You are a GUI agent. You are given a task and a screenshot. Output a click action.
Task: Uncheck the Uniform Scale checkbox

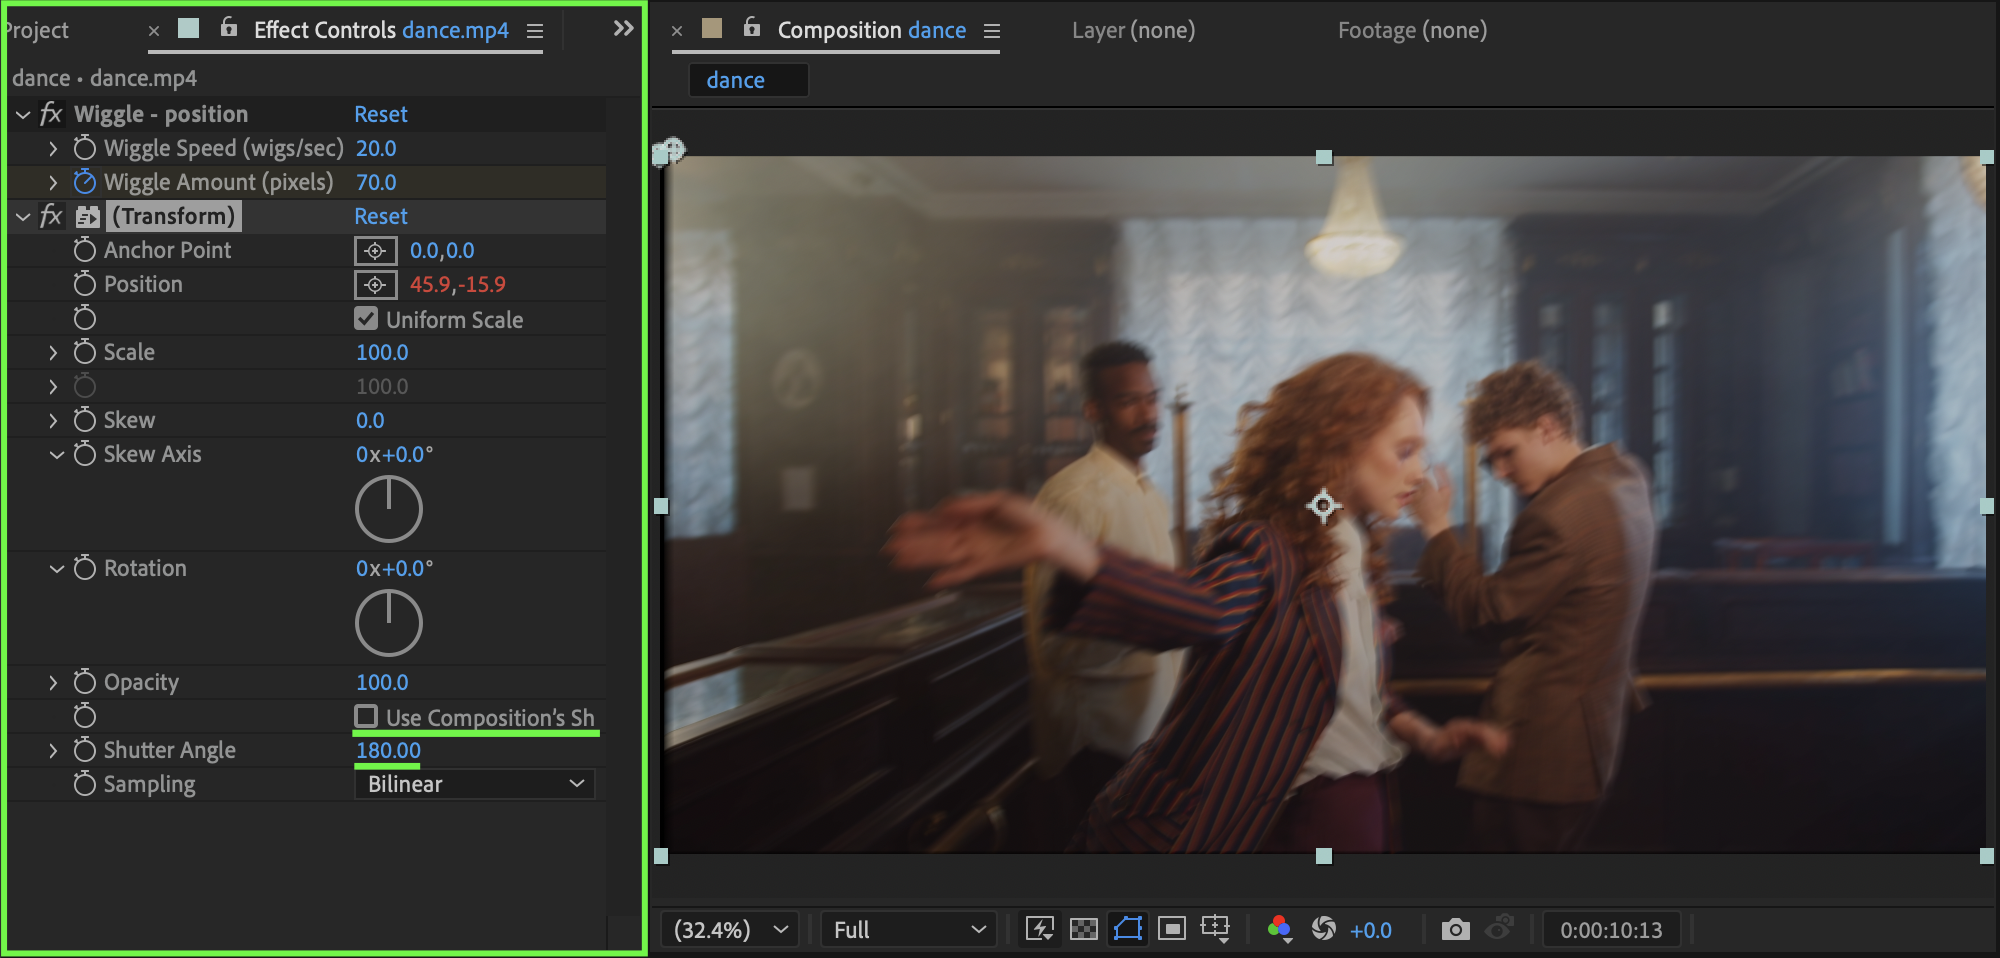366,319
